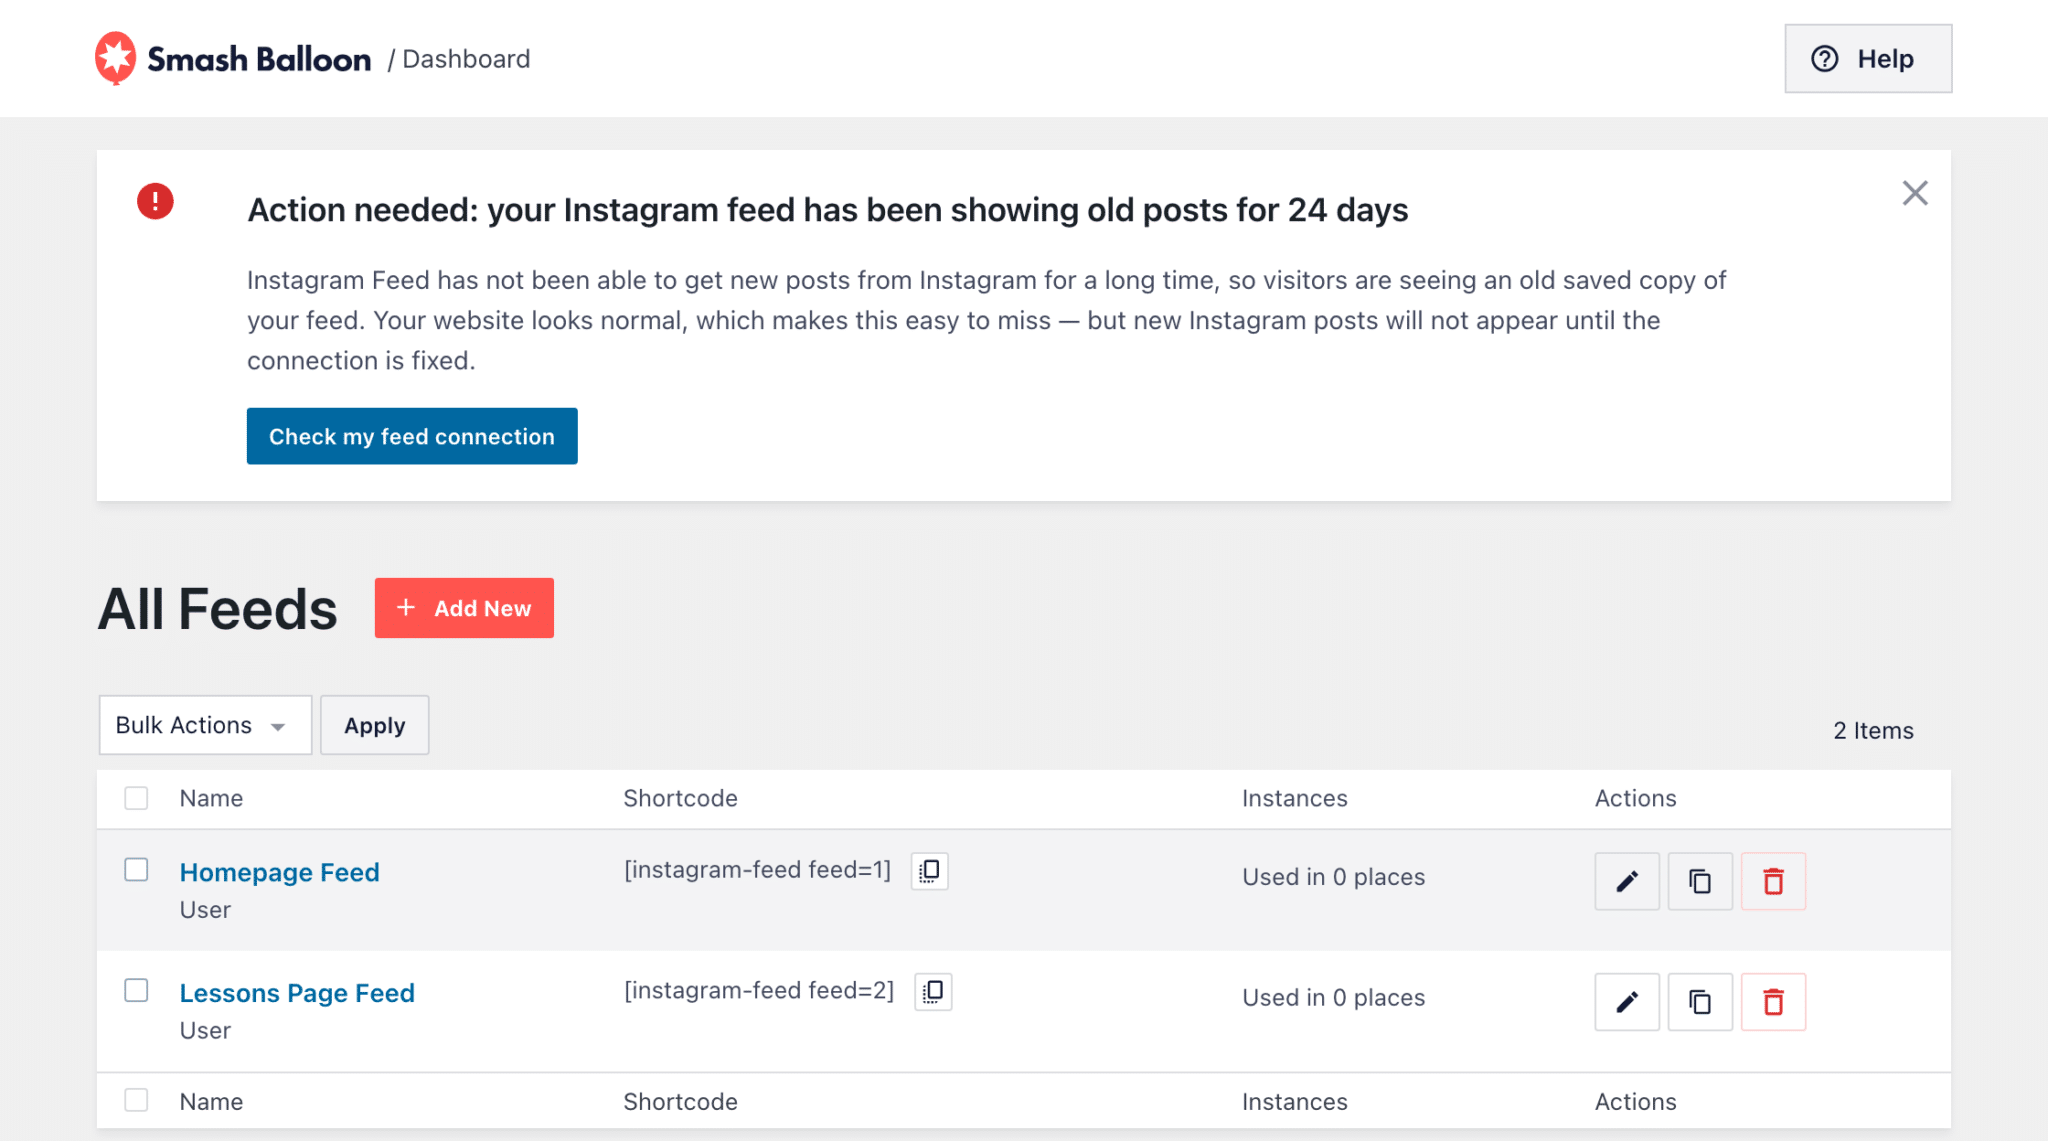The height and width of the screenshot is (1141, 2048).
Task: Click the Name column header at top
Action: (211, 798)
